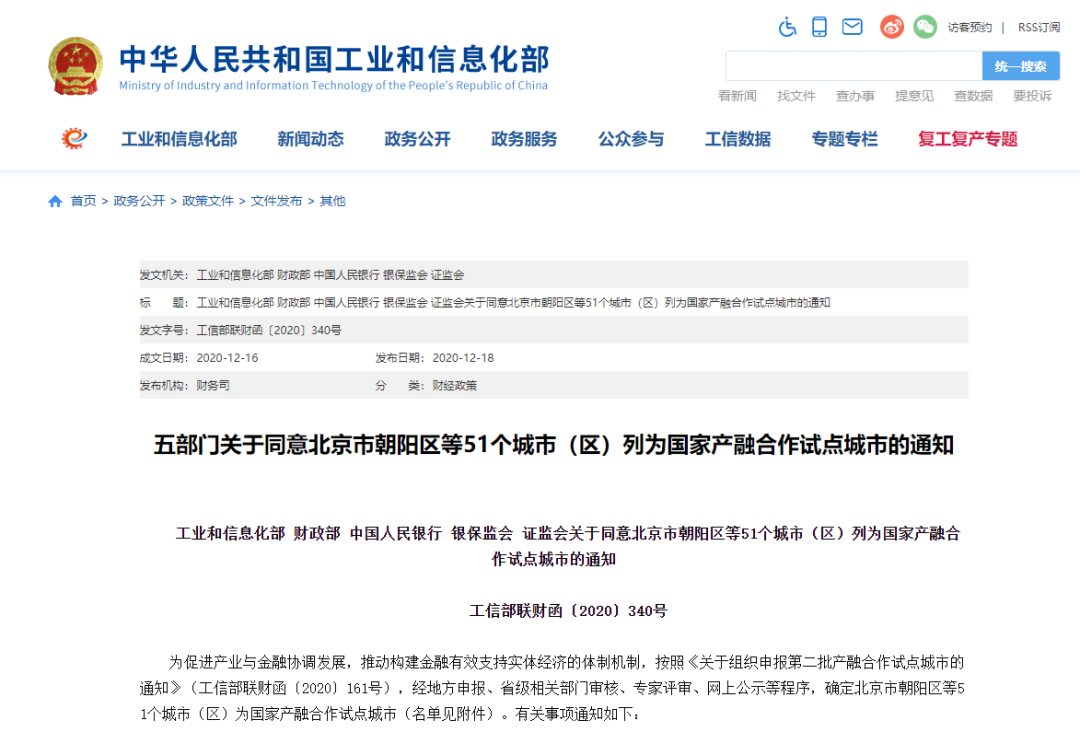
Task: Open 找文件 quick link
Action: coord(796,95)
